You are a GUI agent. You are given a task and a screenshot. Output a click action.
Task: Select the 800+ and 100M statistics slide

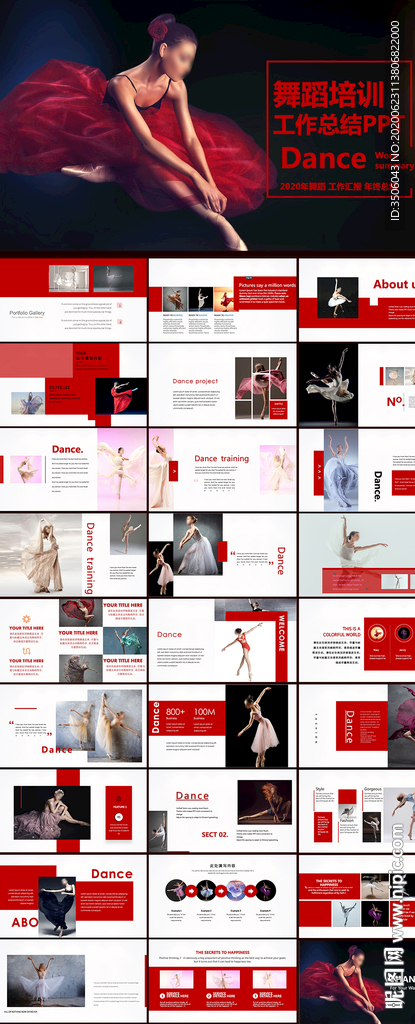pyautogui.click(x=222, y=726)
